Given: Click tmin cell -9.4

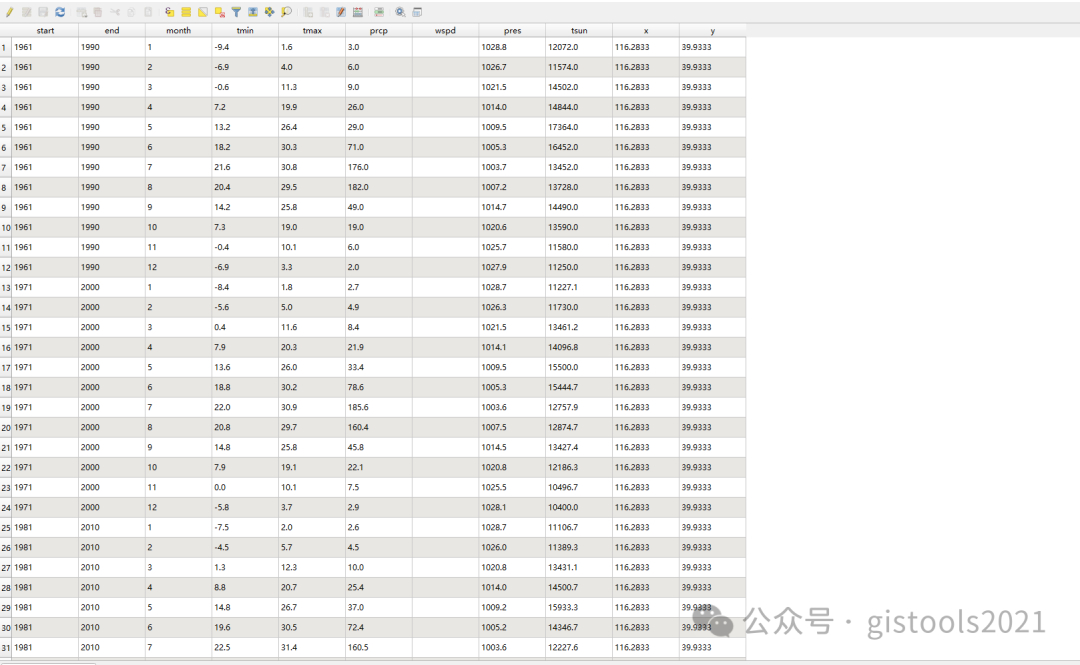Looking at the screenshot, I should 245,47.
